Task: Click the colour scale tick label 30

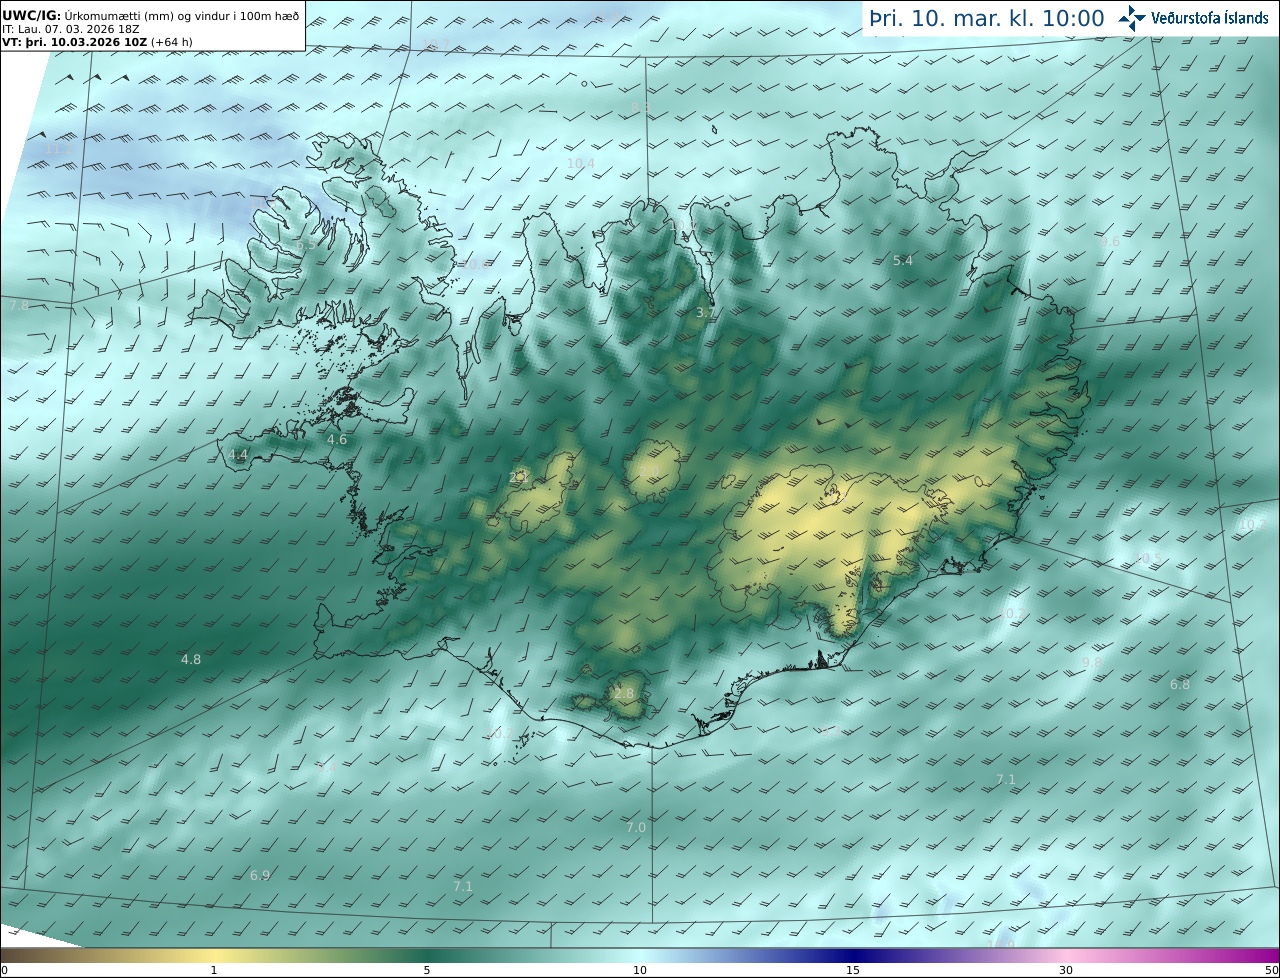Action: tap(1066, 970)
